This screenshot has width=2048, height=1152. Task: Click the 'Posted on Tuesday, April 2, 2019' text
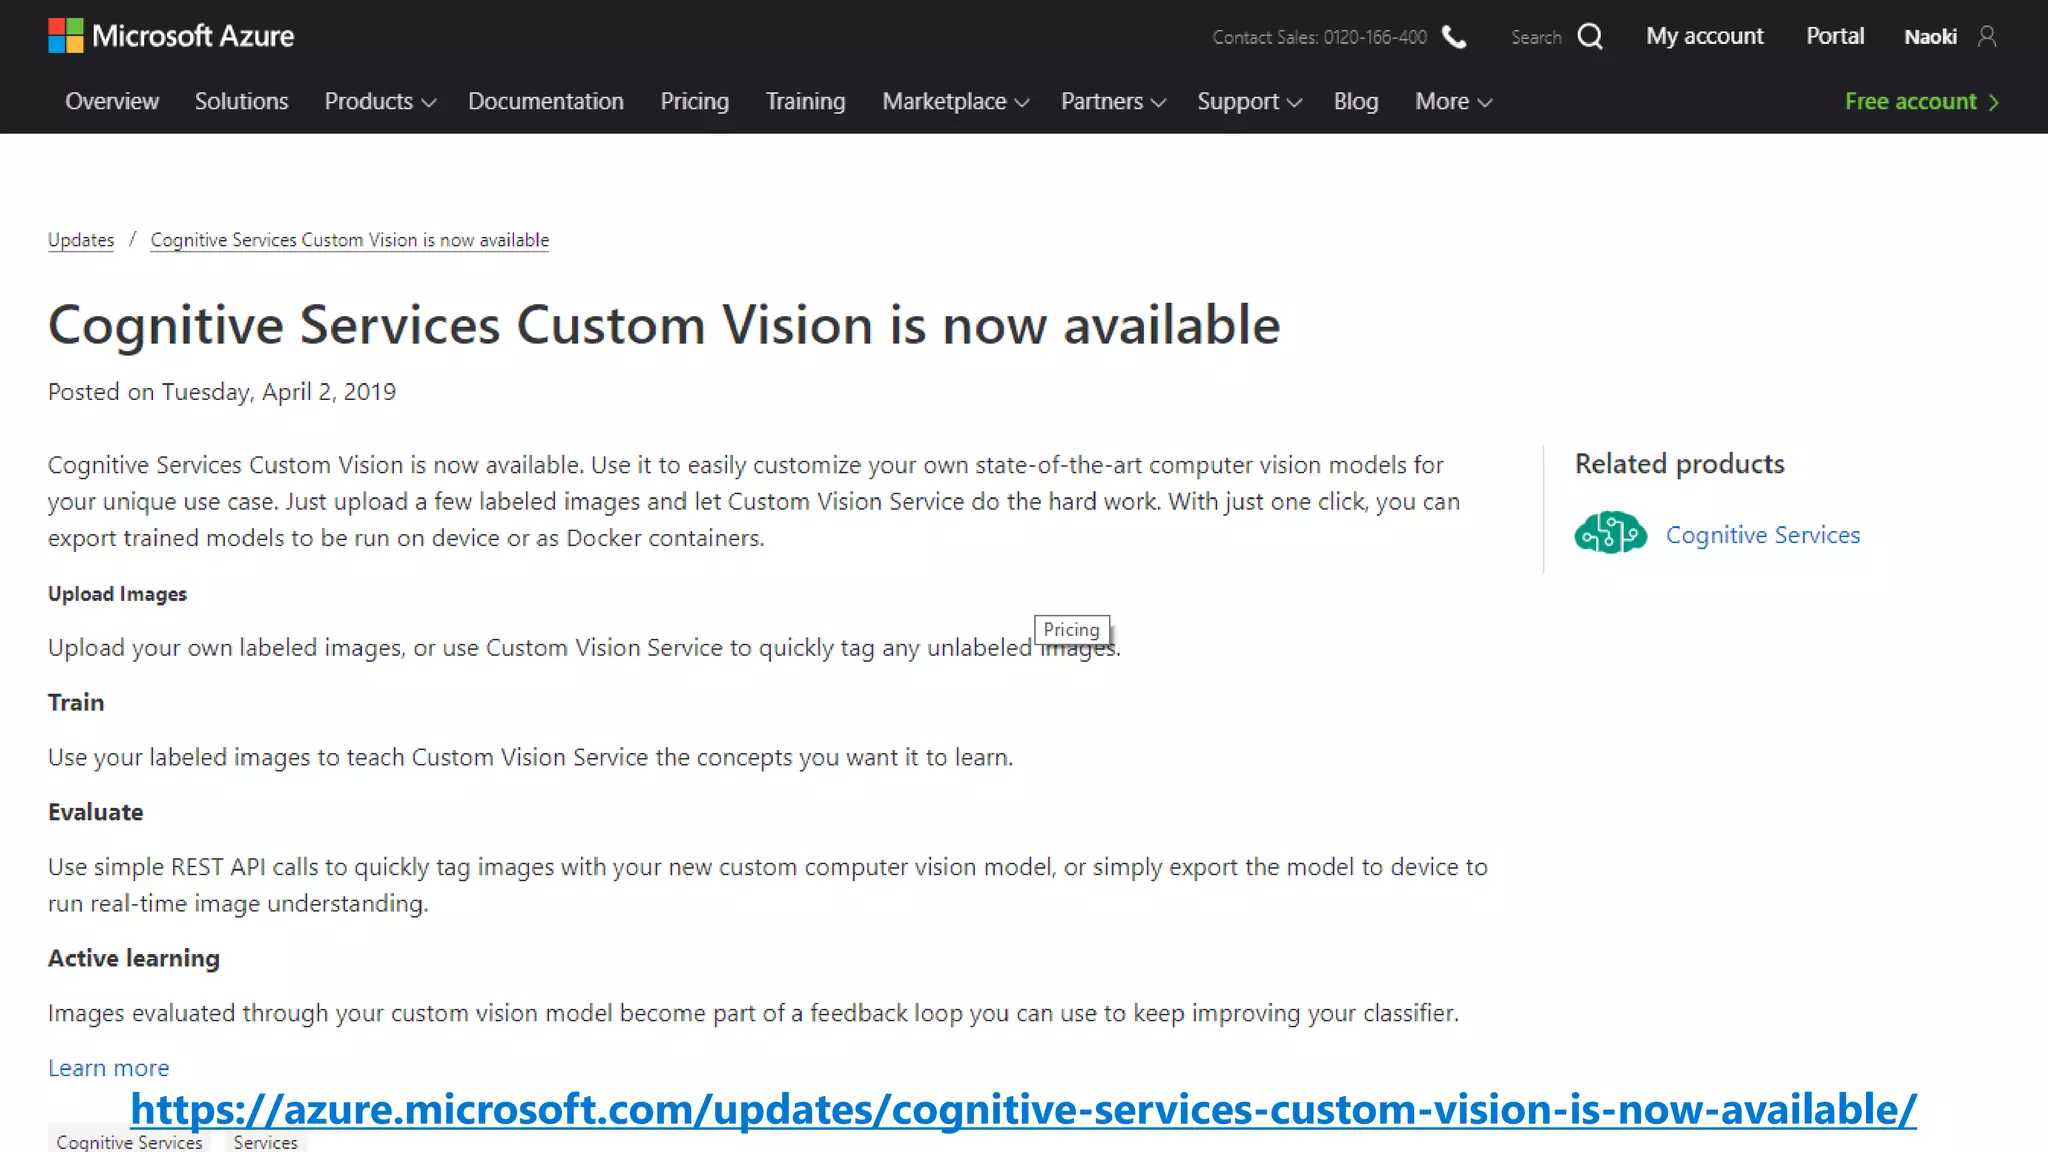click(222, 392)
